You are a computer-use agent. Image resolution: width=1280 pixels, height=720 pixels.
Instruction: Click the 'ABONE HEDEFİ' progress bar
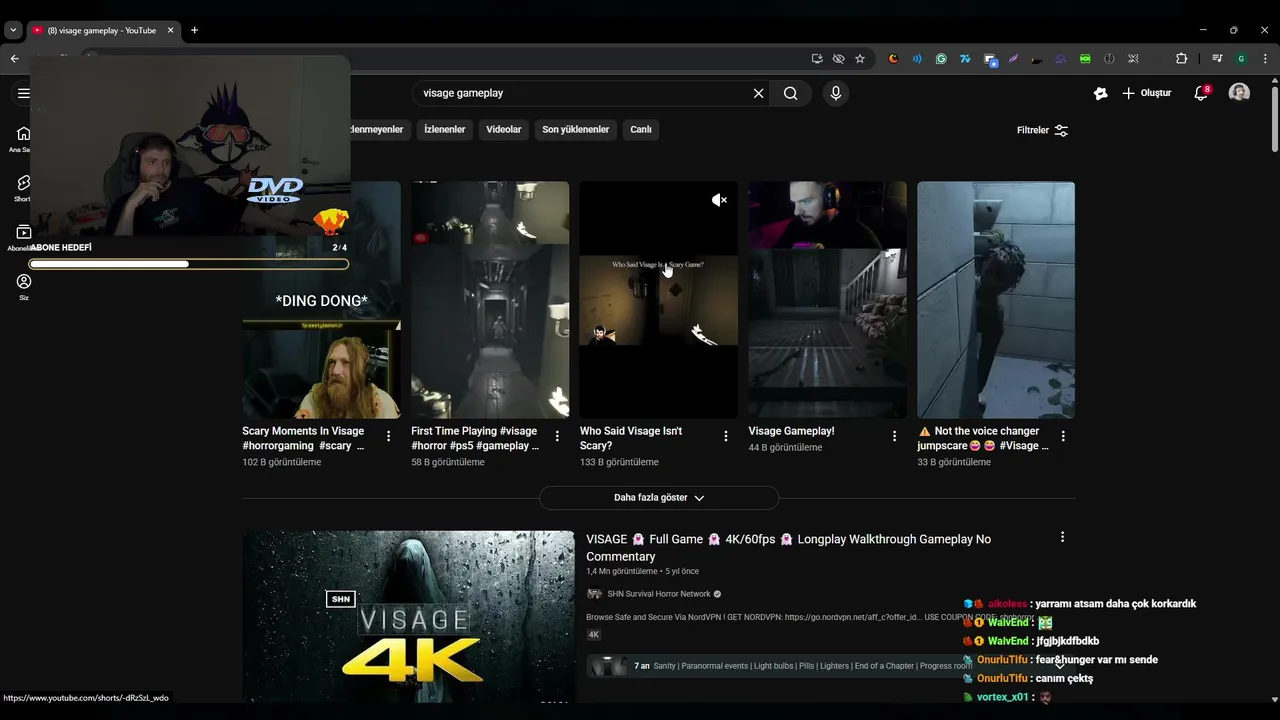[189, 264]
